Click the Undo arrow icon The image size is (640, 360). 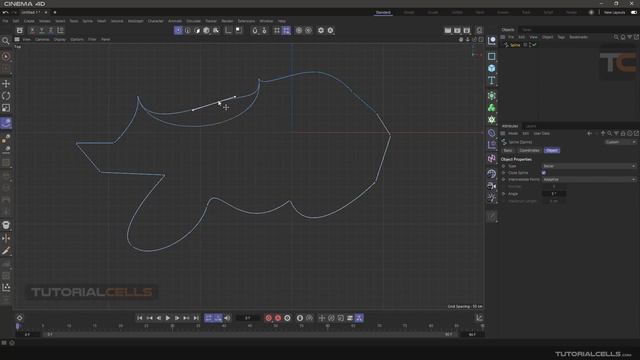pos(6,13)
